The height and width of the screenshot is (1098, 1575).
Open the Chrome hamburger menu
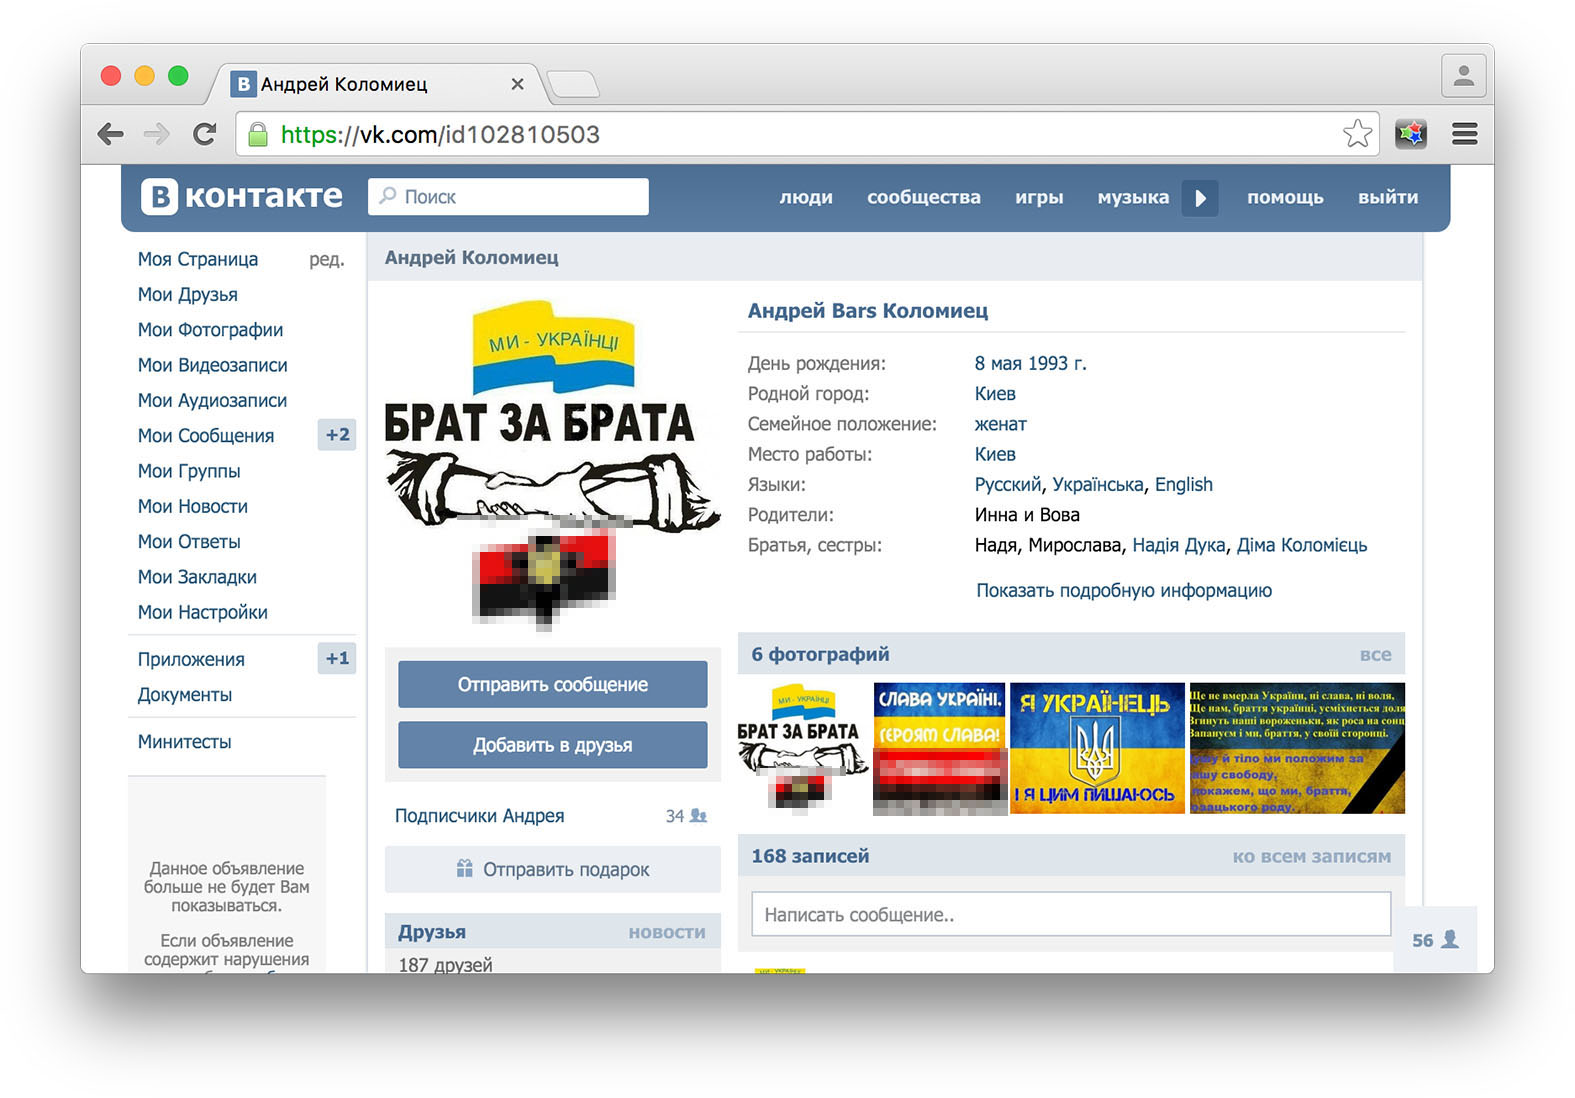tap(1464, 134)
